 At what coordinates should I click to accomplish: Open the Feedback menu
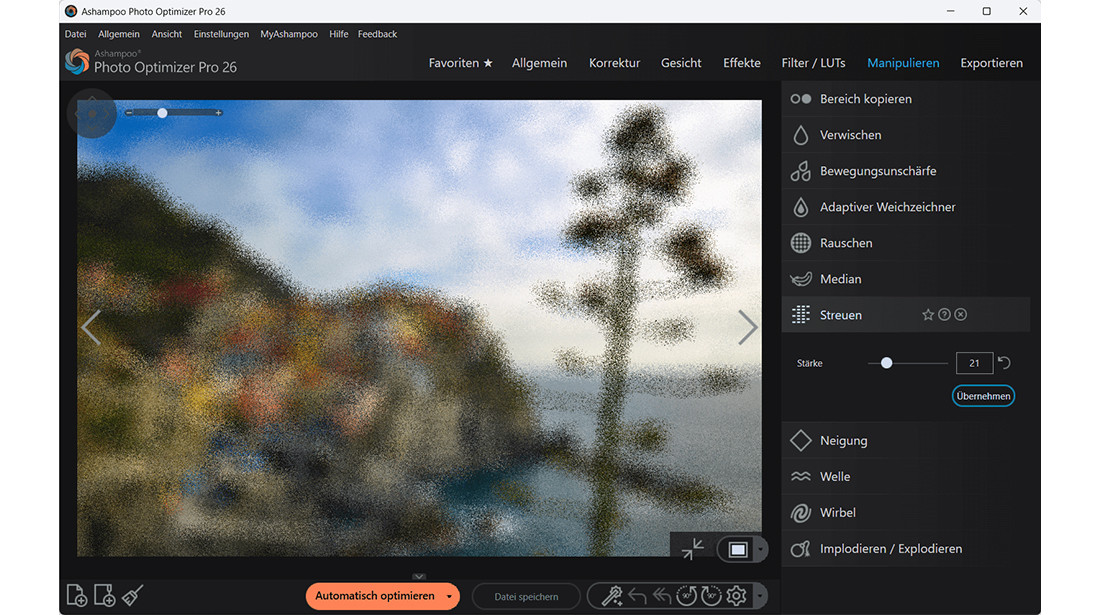[x=377, y=34]
